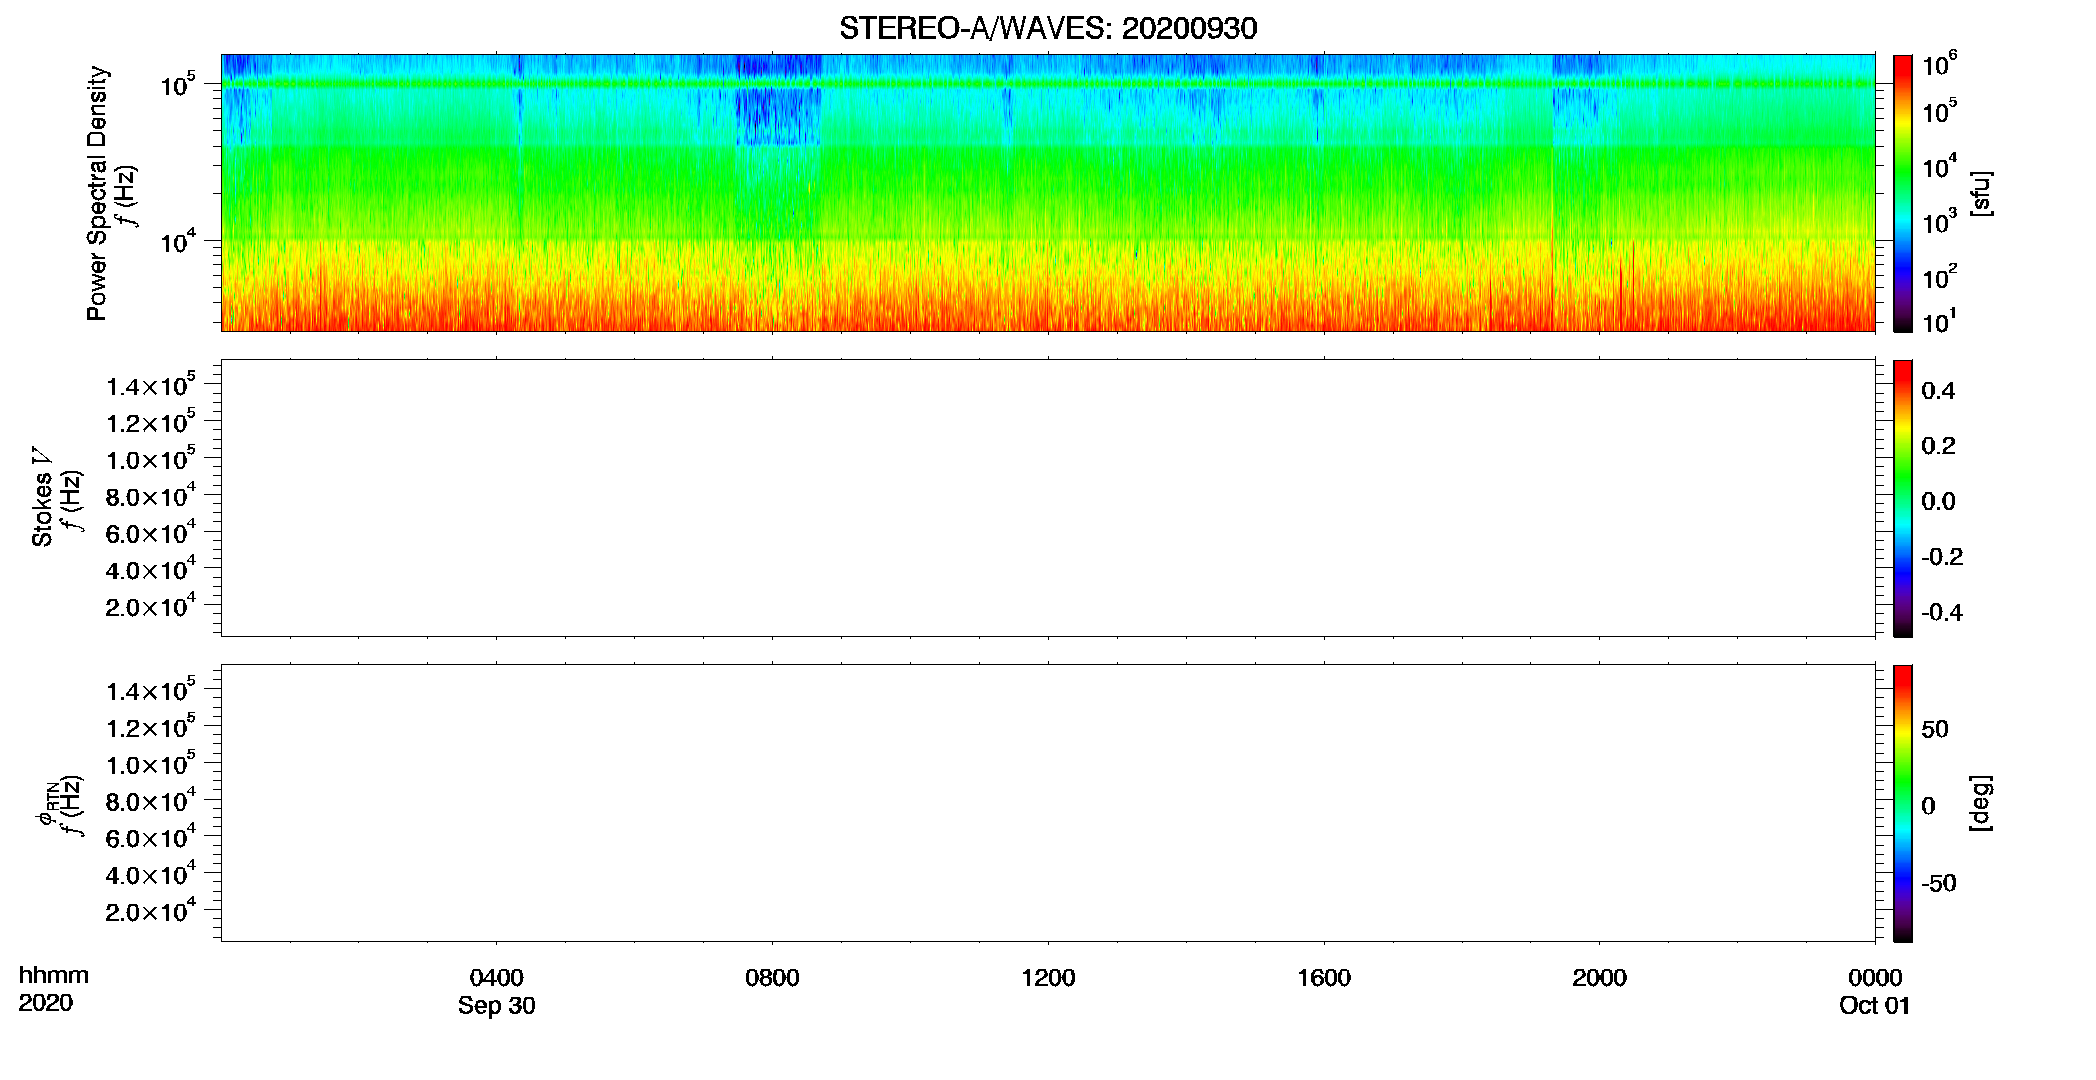Click the 10^1 value on sfu color bar

(1939, 321)
